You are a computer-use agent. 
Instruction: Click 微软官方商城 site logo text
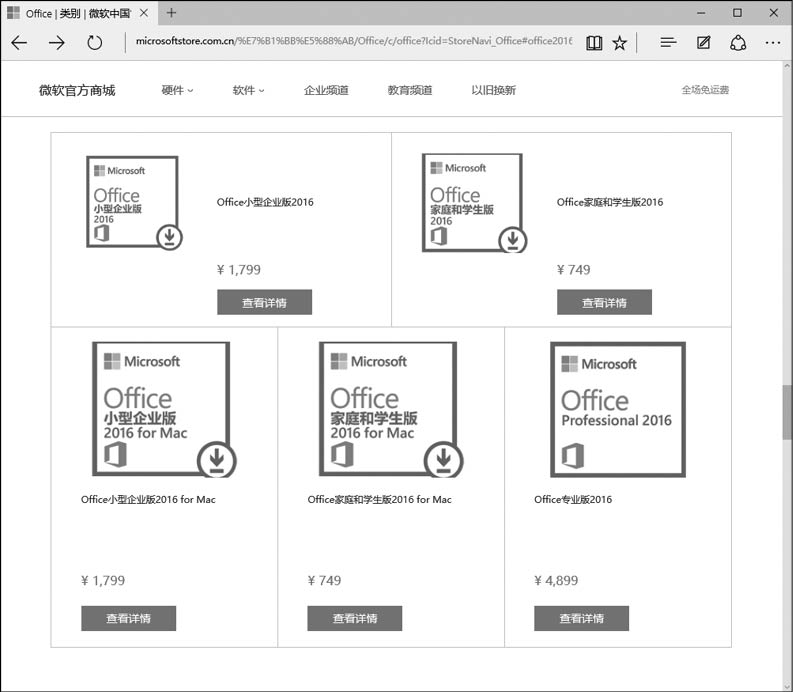[x=77, y=91]
